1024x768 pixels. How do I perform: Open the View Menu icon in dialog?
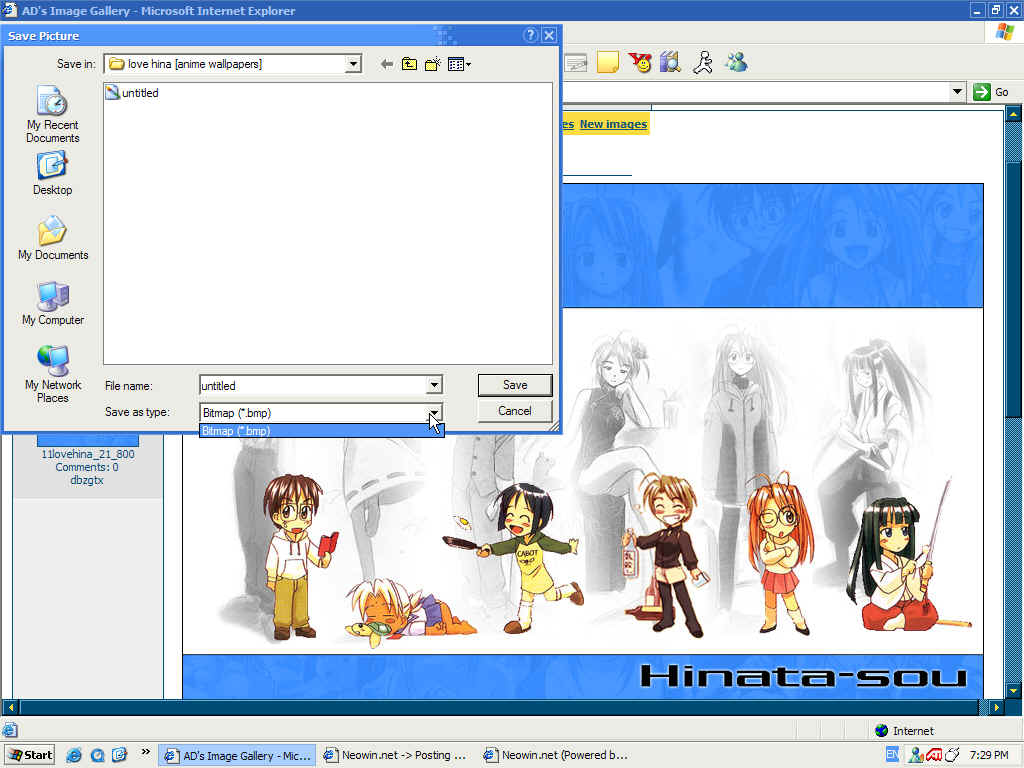[x=459, y=64]
